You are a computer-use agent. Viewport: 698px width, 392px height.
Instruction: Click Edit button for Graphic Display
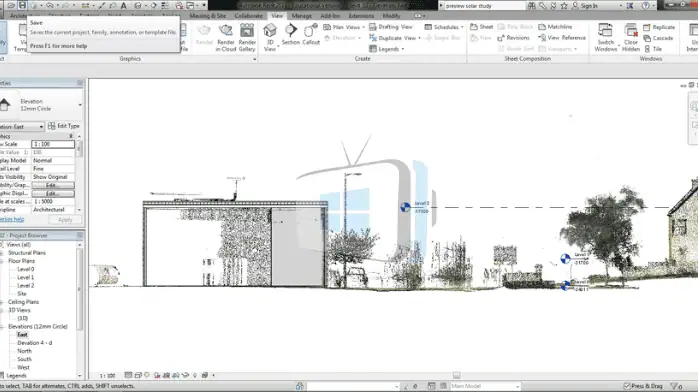[53, 194]
